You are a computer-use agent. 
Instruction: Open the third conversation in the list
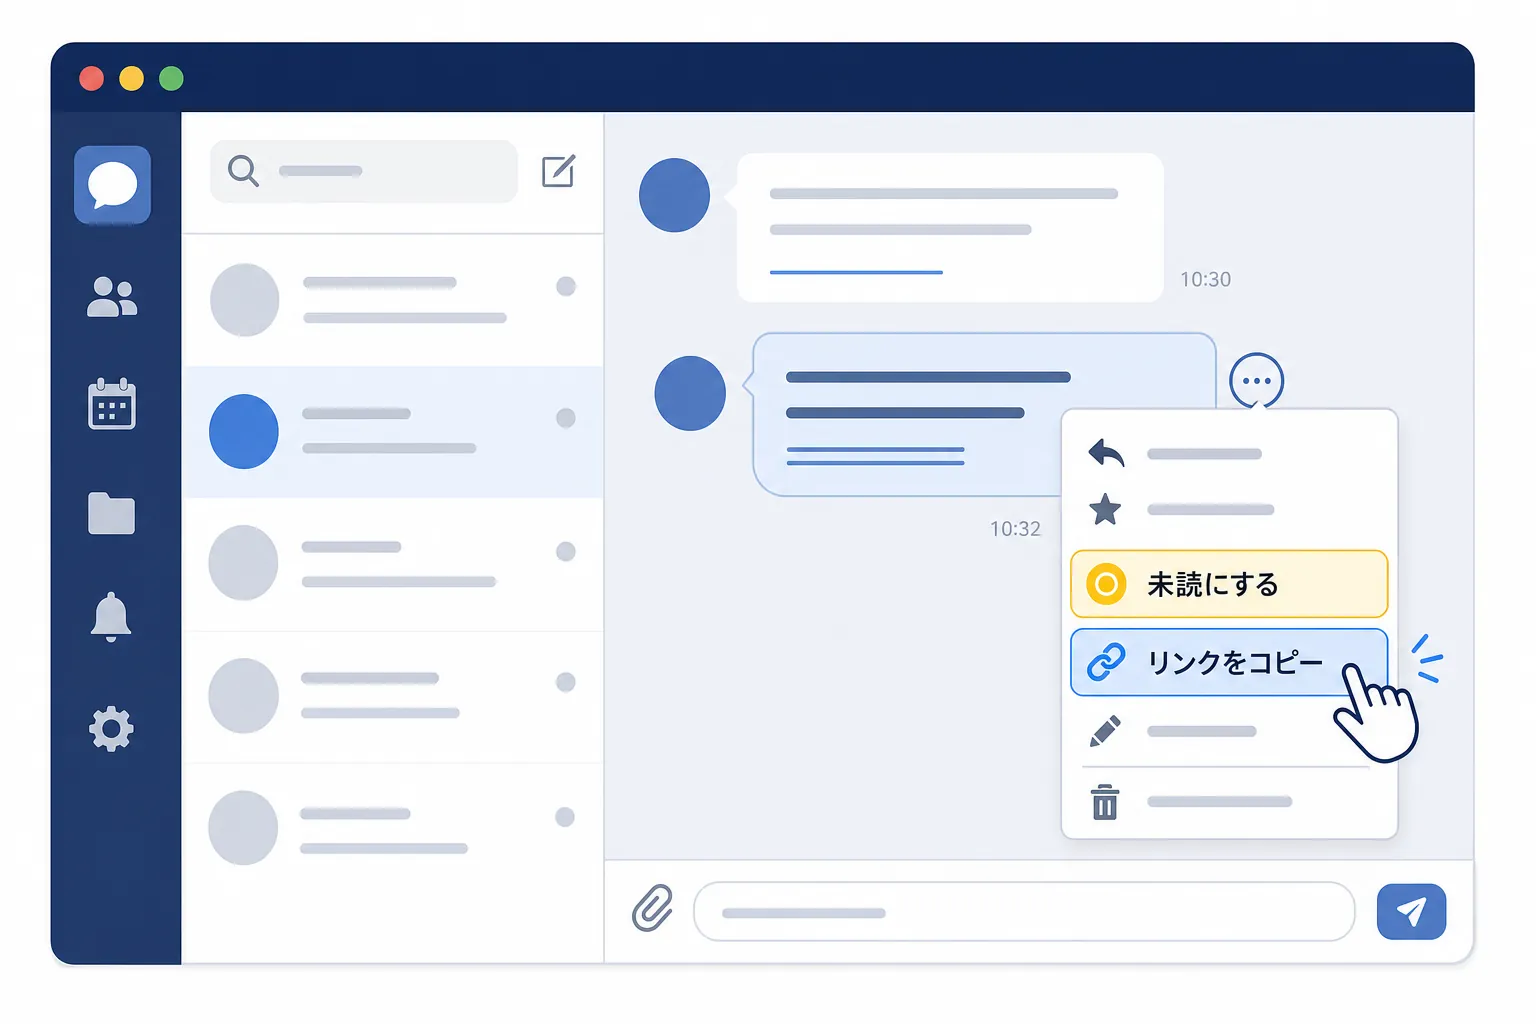point(393,564)
